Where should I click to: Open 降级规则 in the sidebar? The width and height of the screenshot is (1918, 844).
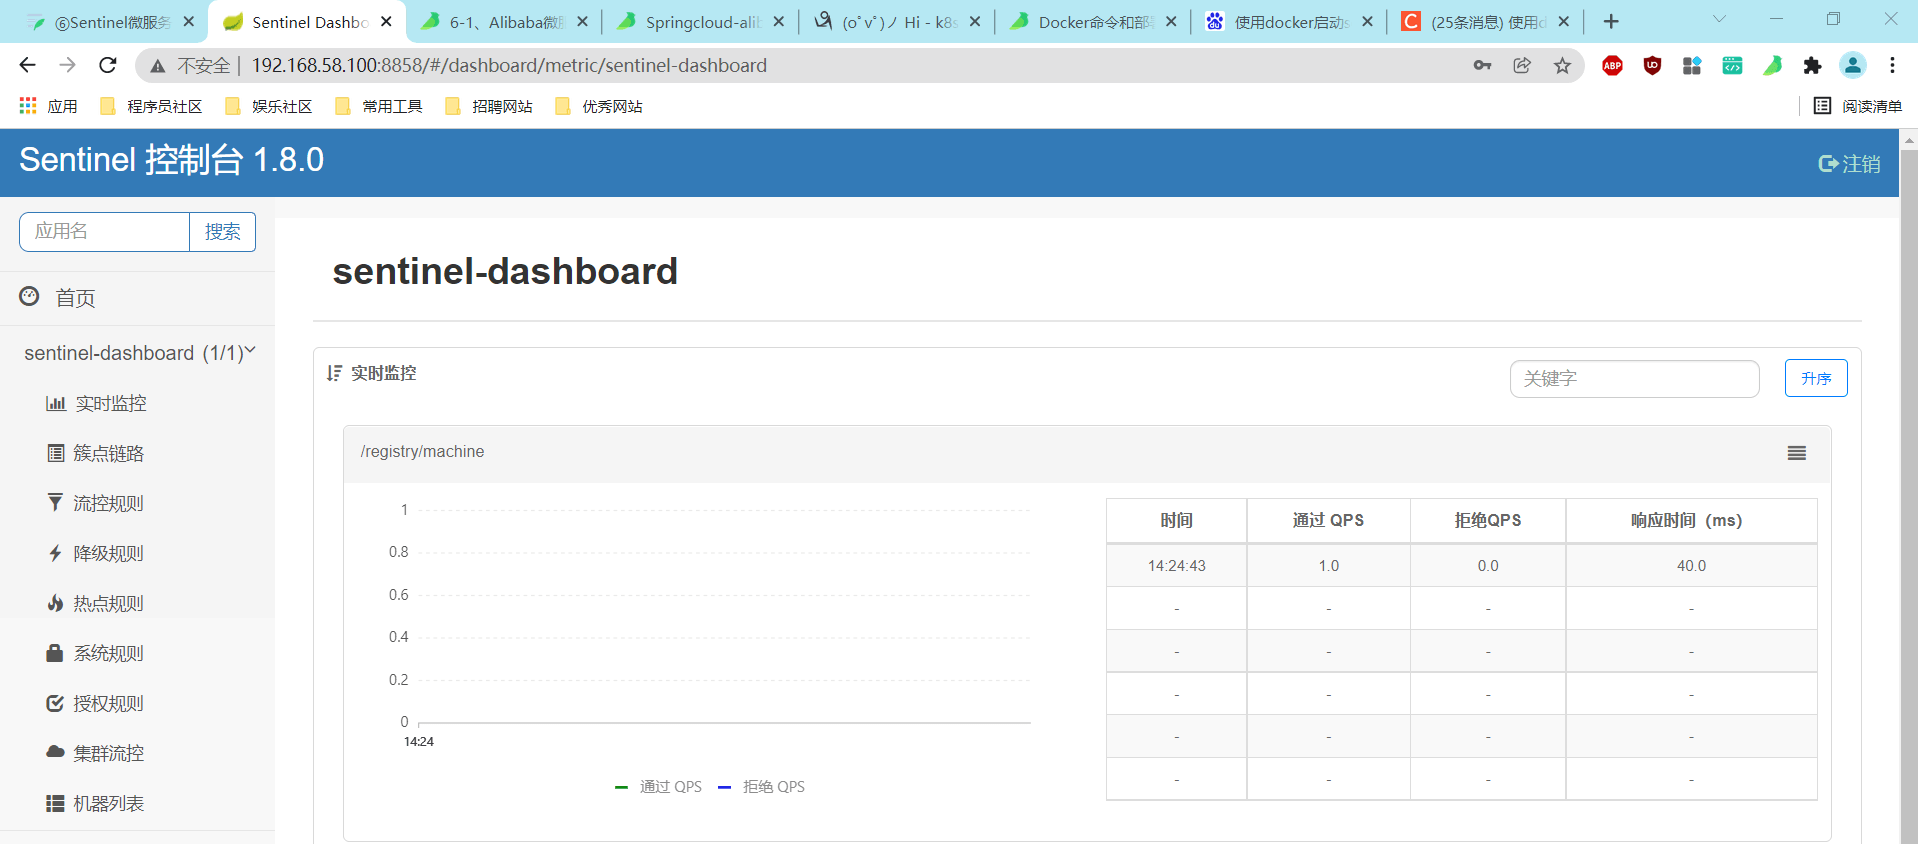96,553
